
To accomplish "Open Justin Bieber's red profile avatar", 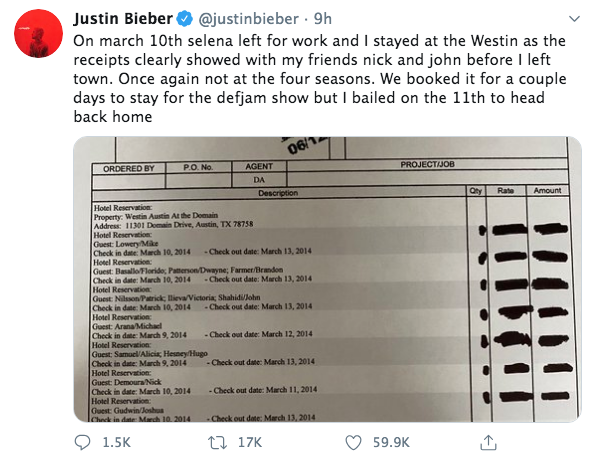I will pos(38,33).
